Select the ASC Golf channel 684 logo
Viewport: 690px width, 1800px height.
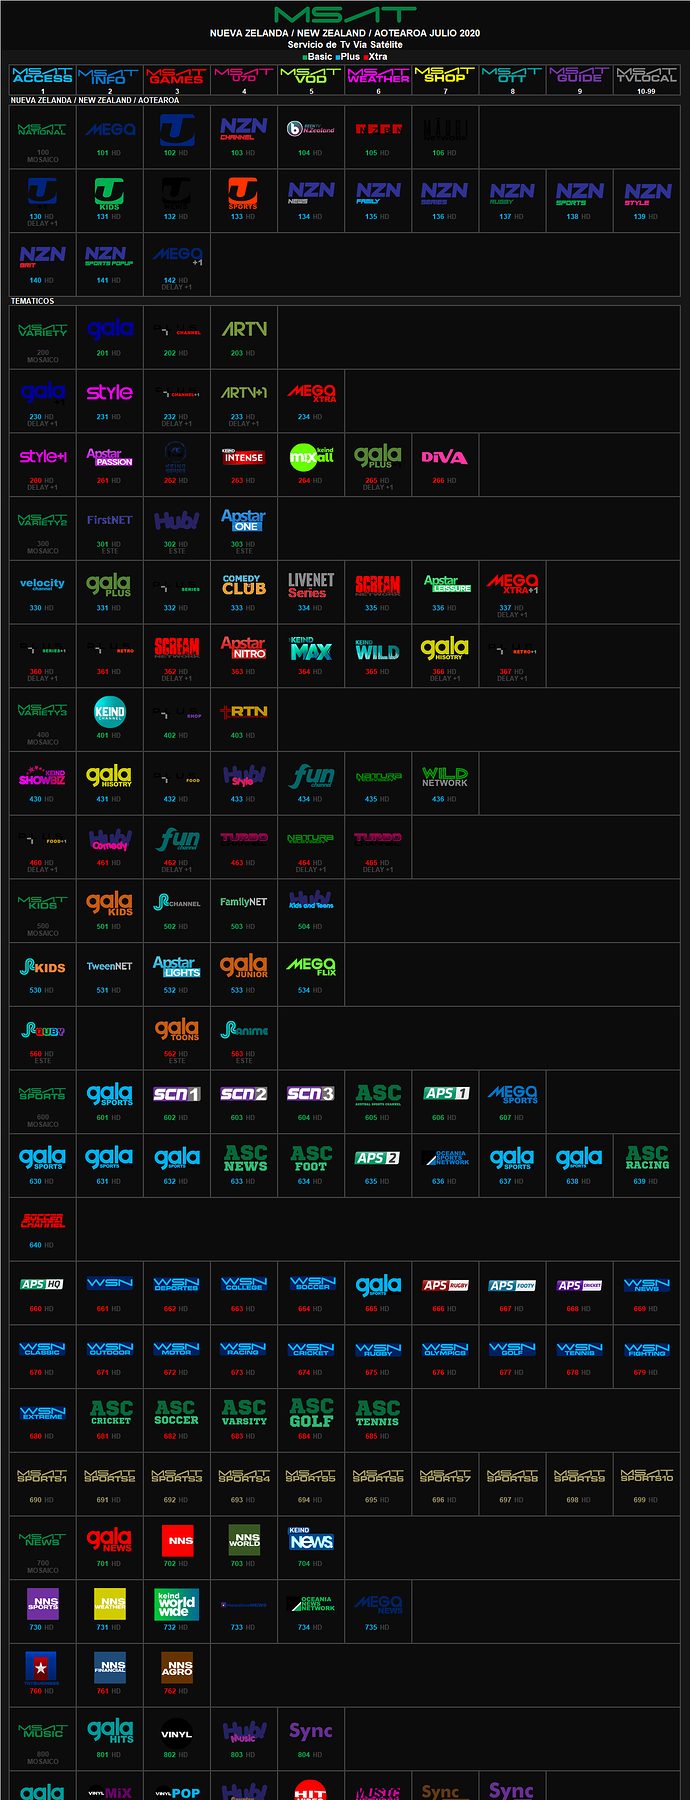pos(311,1412)
